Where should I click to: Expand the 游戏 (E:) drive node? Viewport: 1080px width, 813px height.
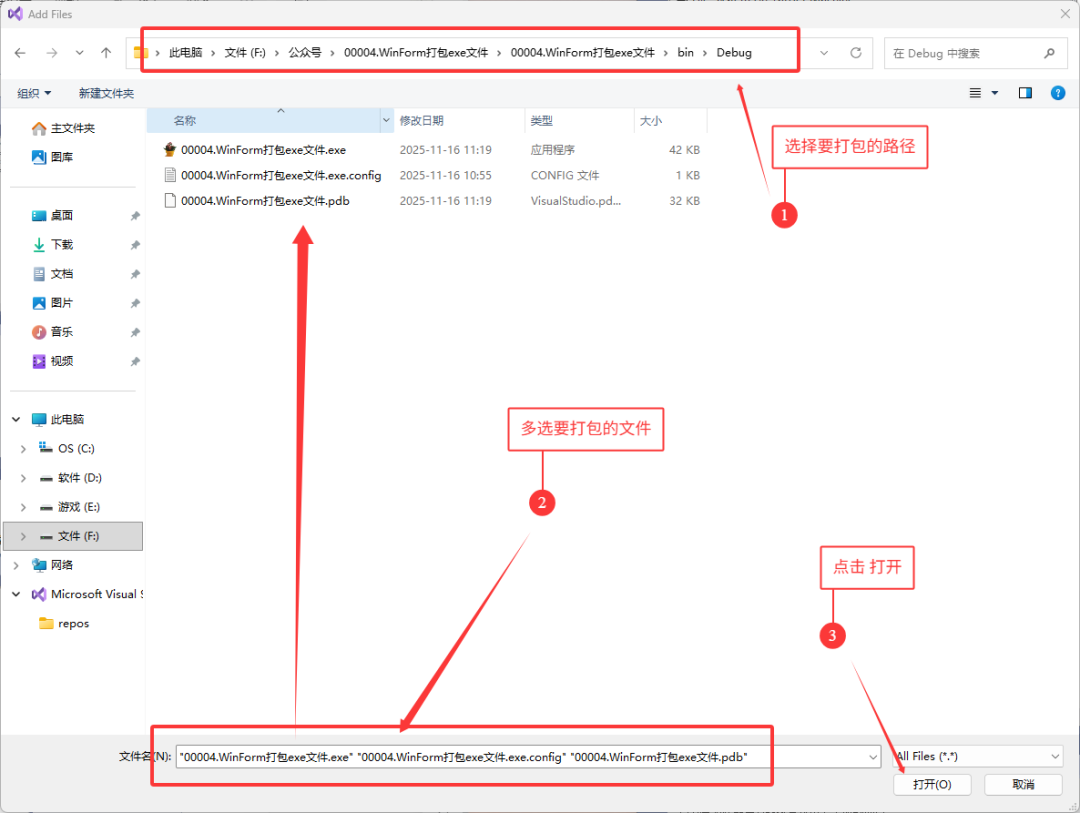23,507
